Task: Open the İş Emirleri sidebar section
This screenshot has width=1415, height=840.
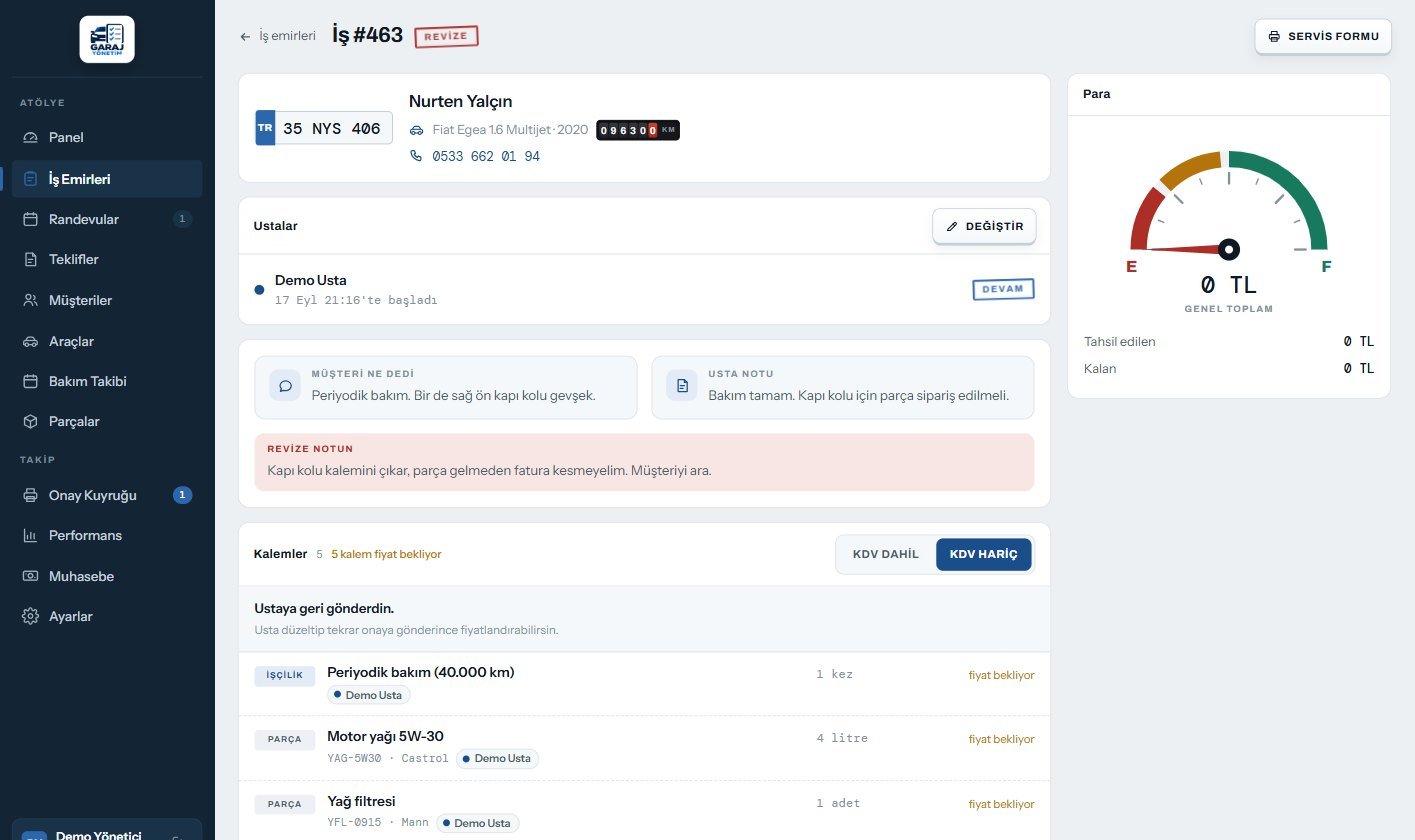Action: coord(107,179)
